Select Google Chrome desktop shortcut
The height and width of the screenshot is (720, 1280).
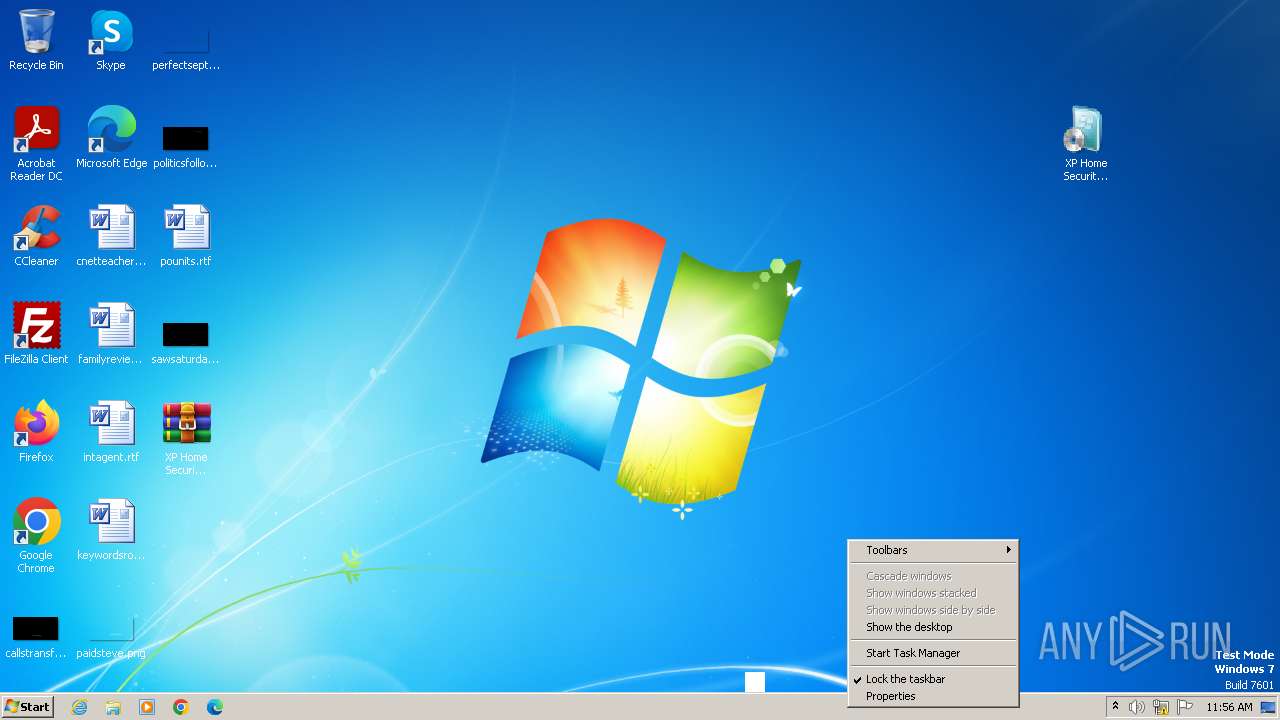pyautogui.click(x=36, y=536)
